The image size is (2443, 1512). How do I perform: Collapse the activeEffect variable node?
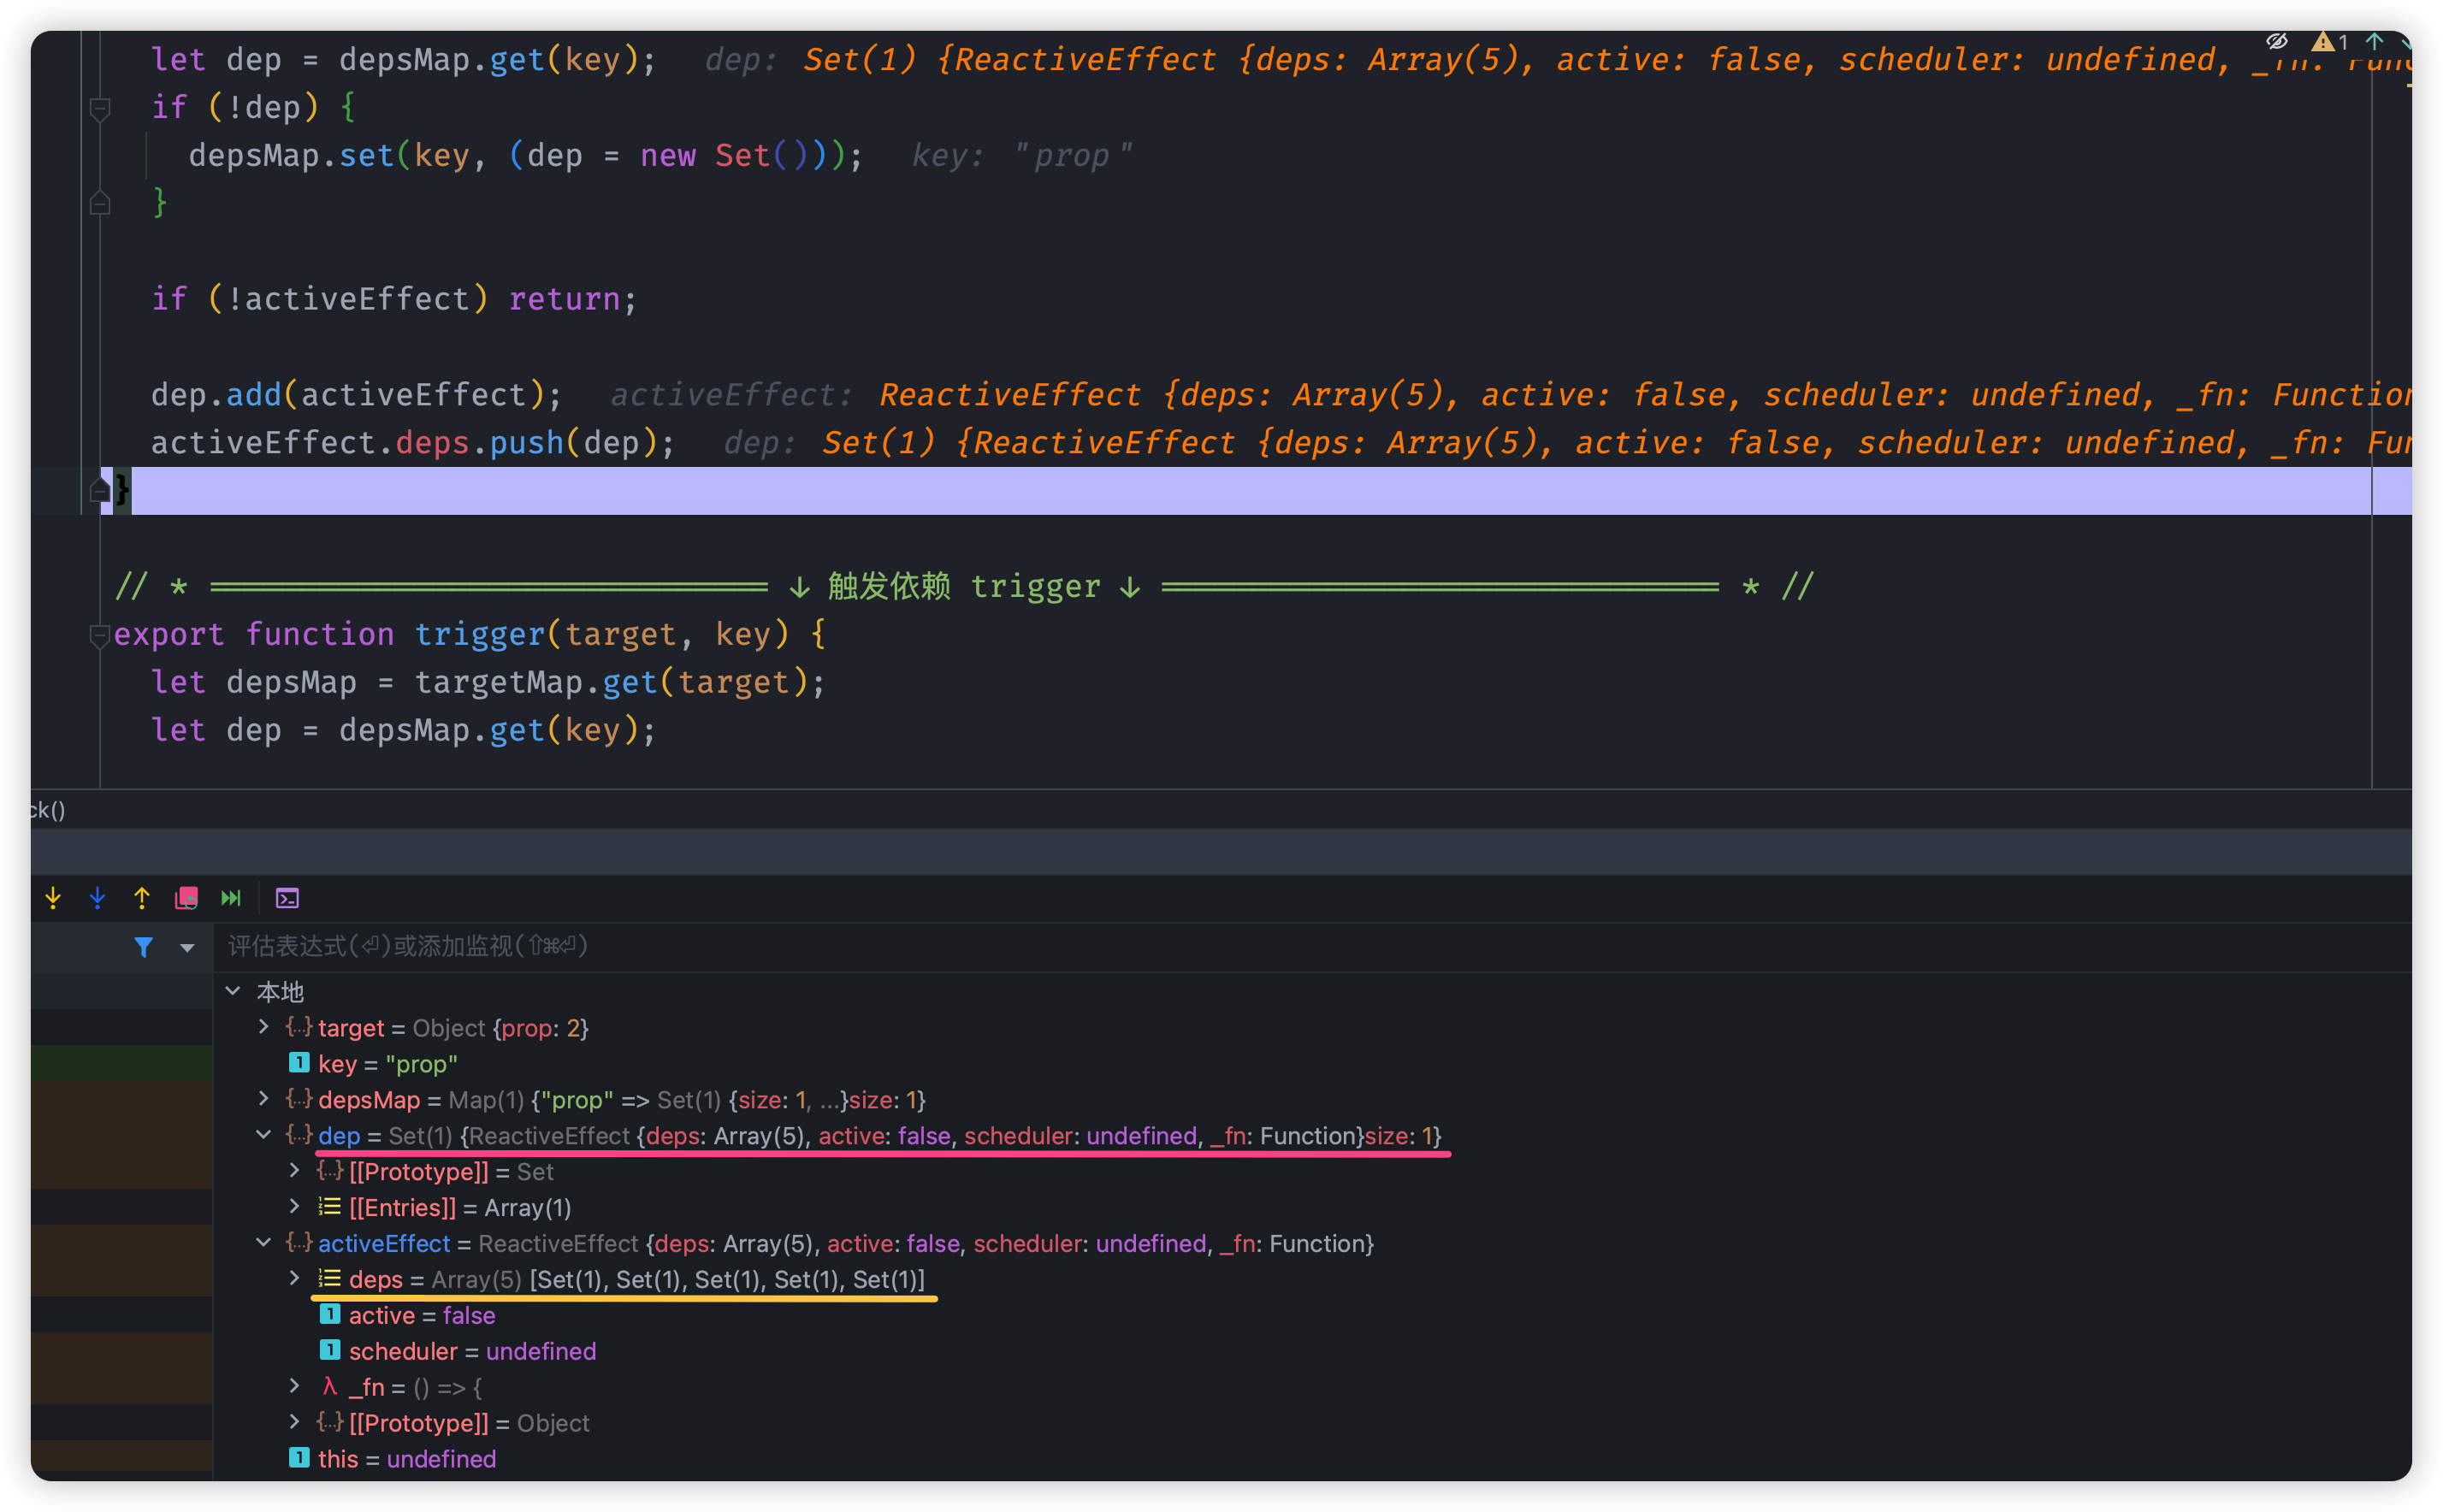263,1243
